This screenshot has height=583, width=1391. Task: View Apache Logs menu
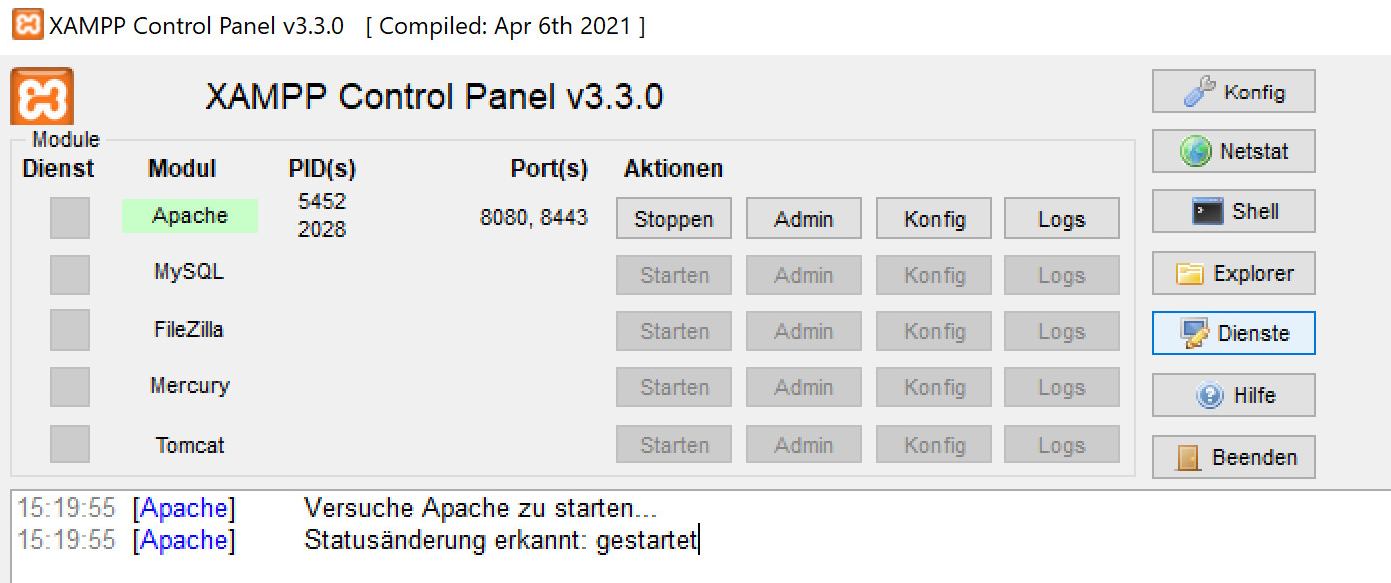[x=1061, y=218]
